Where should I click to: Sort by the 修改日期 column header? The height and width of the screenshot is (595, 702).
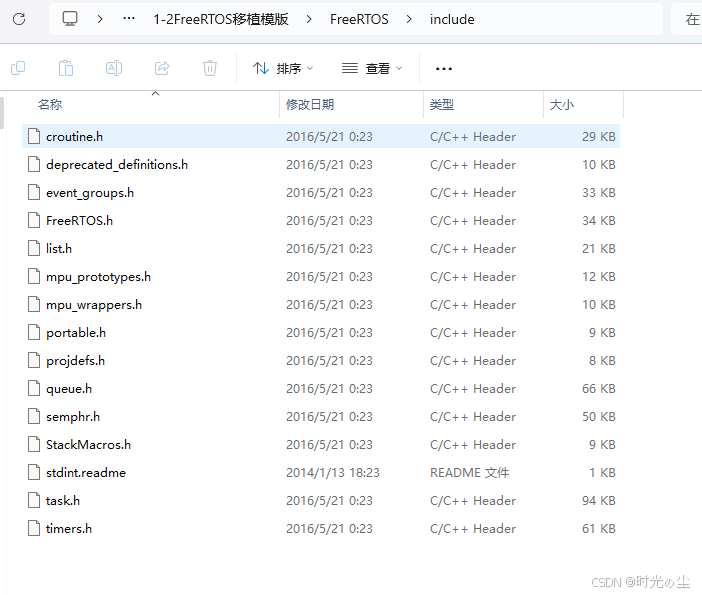pos(310,105)
